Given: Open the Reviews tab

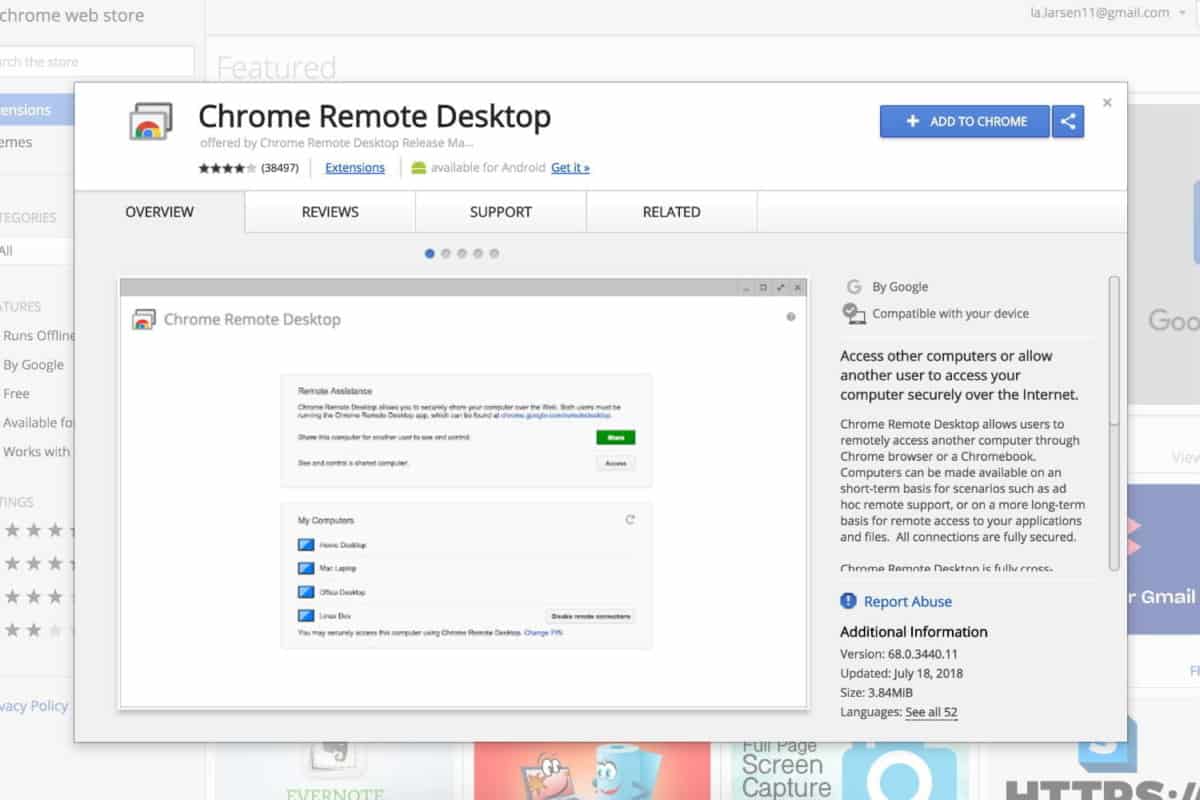Looking at the screenshot, I should tap(330, 212).
